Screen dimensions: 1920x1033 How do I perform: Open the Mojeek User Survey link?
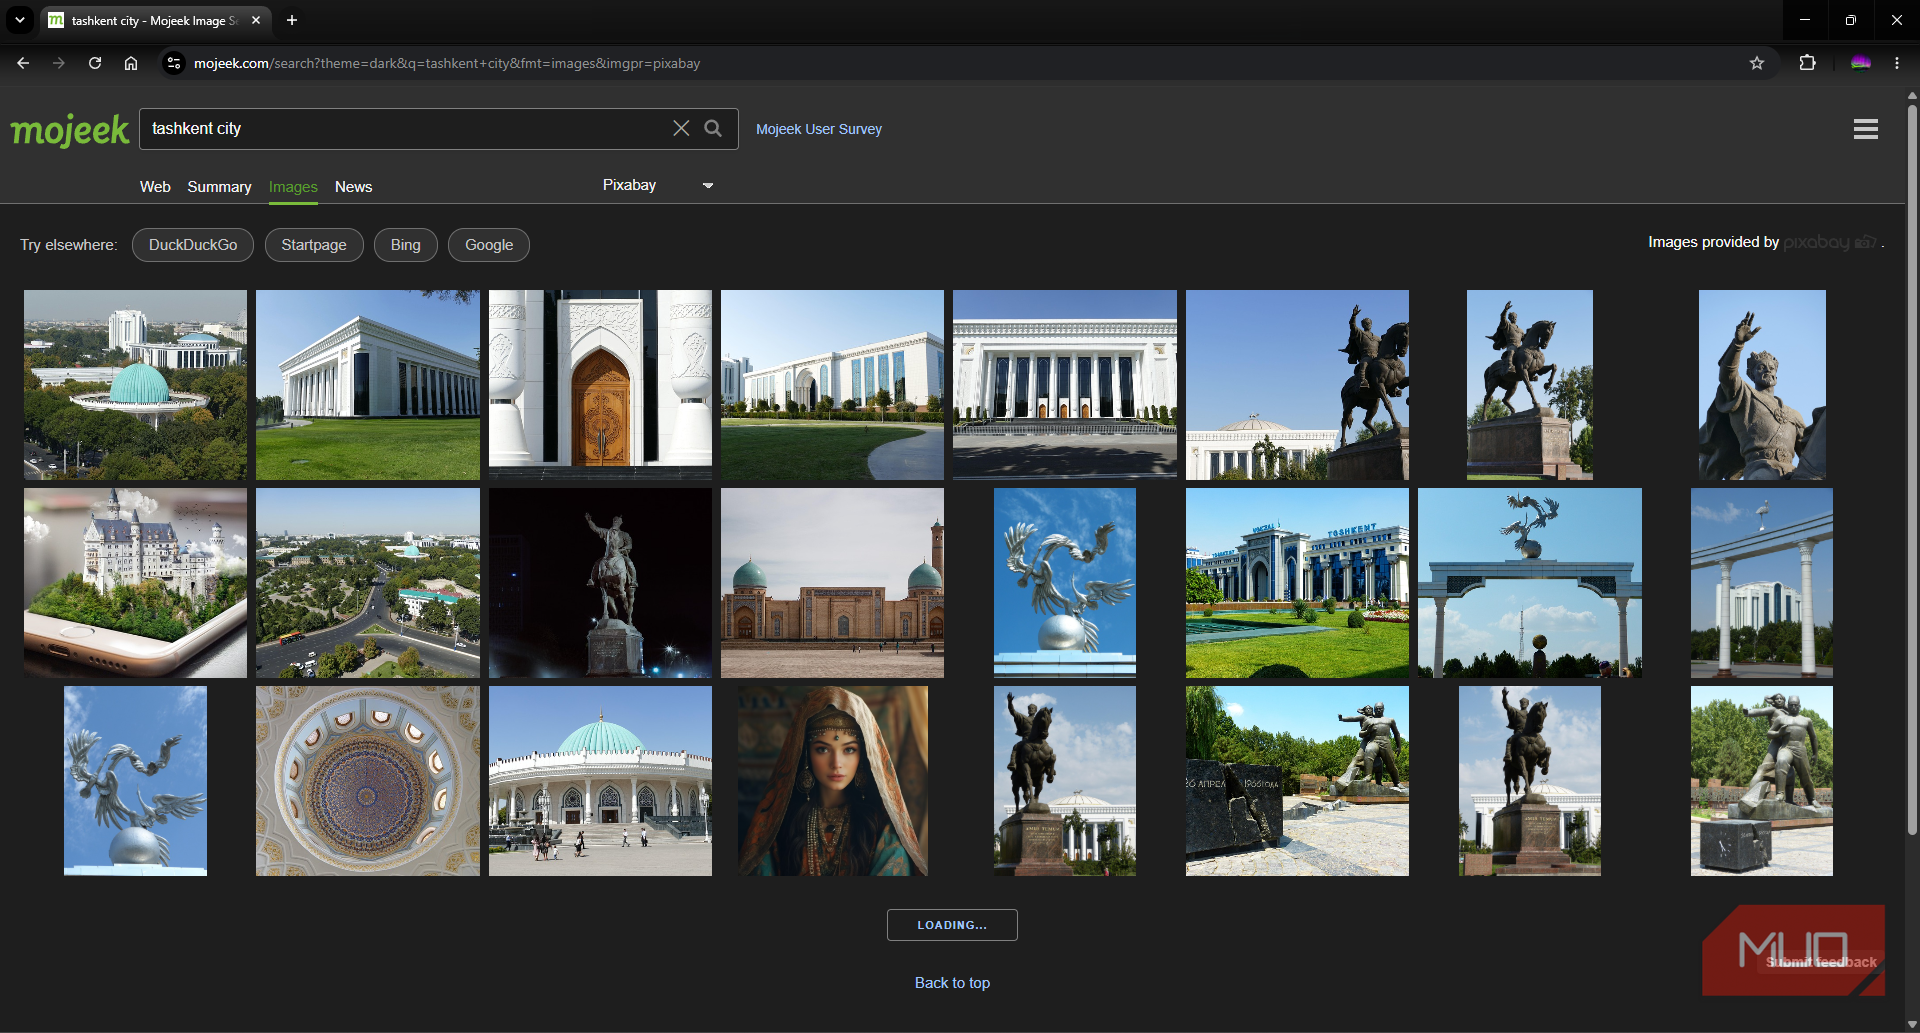819,129
